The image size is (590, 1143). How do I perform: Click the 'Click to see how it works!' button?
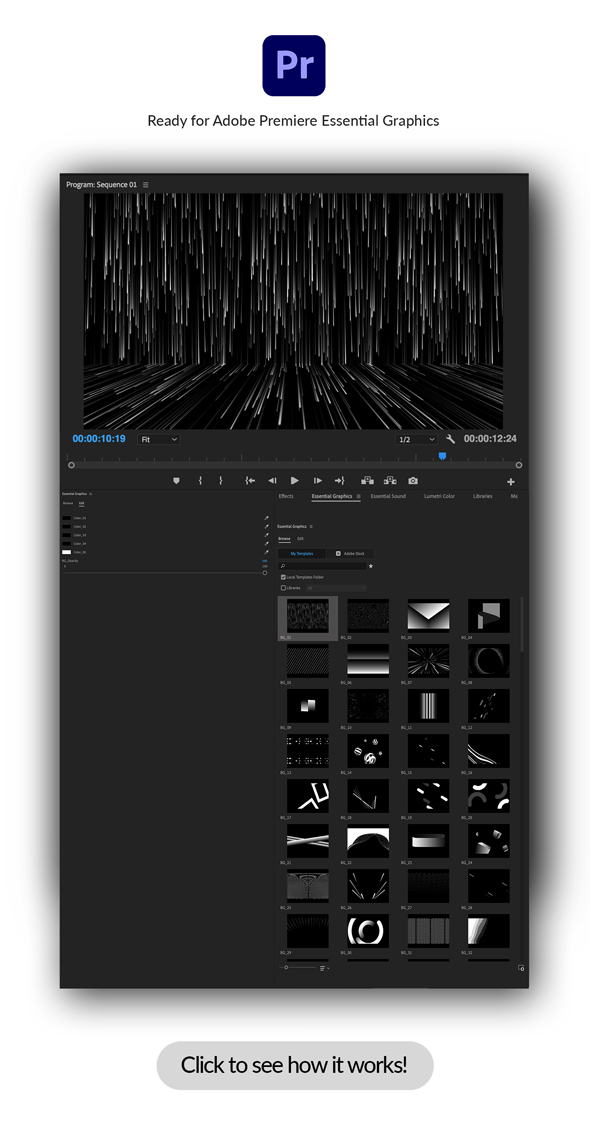(x=295, y=1065)
